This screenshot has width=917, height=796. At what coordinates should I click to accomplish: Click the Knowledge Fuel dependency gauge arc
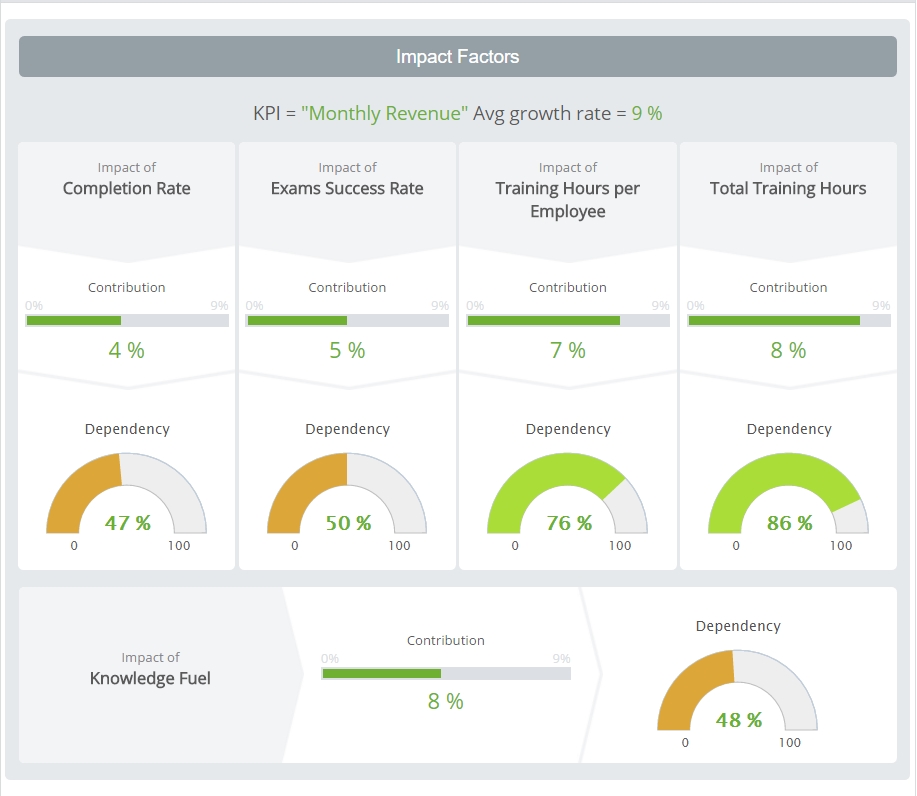click(737, 690)
